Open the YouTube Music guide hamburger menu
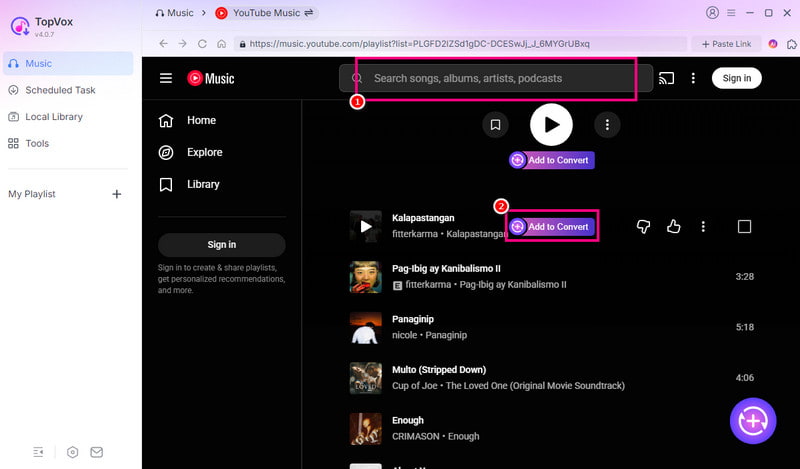 coord(166,78)
